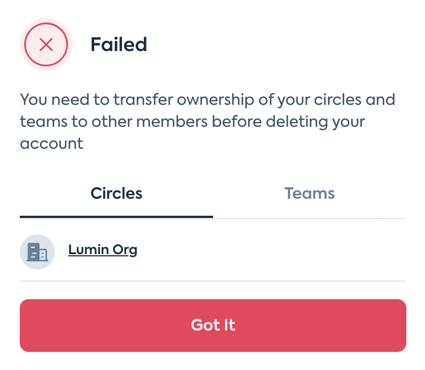Click the dark underline indicator beneath Circles
This screenshot has width=425, height=370.
[x=116, y=217]
